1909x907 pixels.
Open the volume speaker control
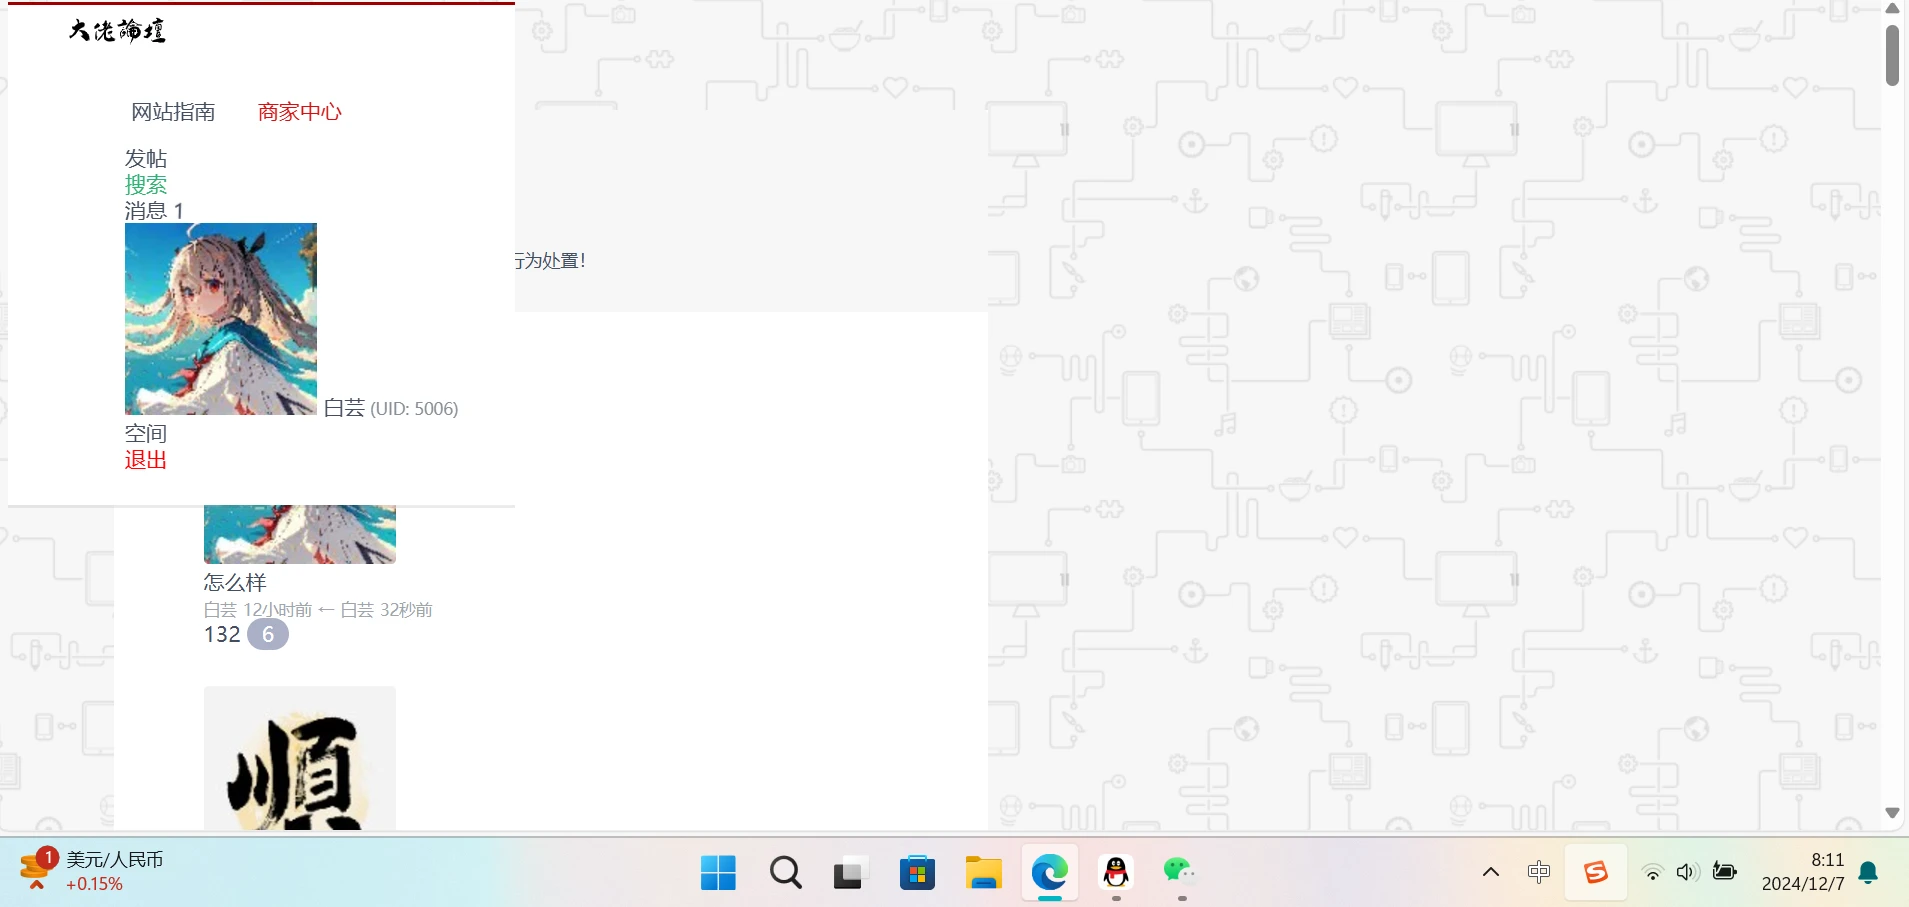pyautogui.click(x=1687, y=872)
